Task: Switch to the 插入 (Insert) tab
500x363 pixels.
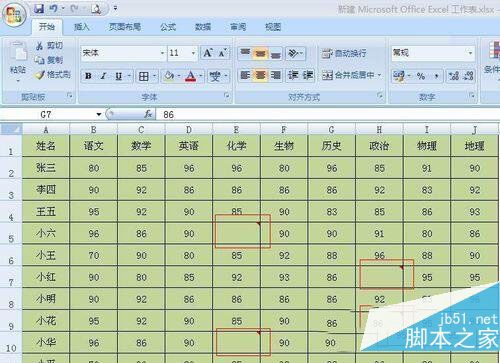Action: pyautogui.click(x=82, y=27)
